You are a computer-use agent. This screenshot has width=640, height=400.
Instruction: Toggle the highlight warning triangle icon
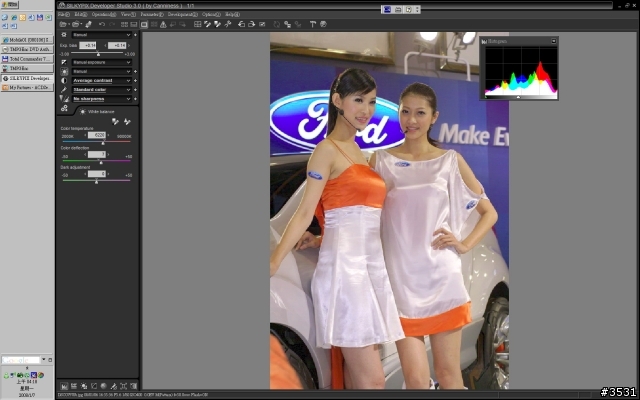pyautogui.click(x=163, y=24)
